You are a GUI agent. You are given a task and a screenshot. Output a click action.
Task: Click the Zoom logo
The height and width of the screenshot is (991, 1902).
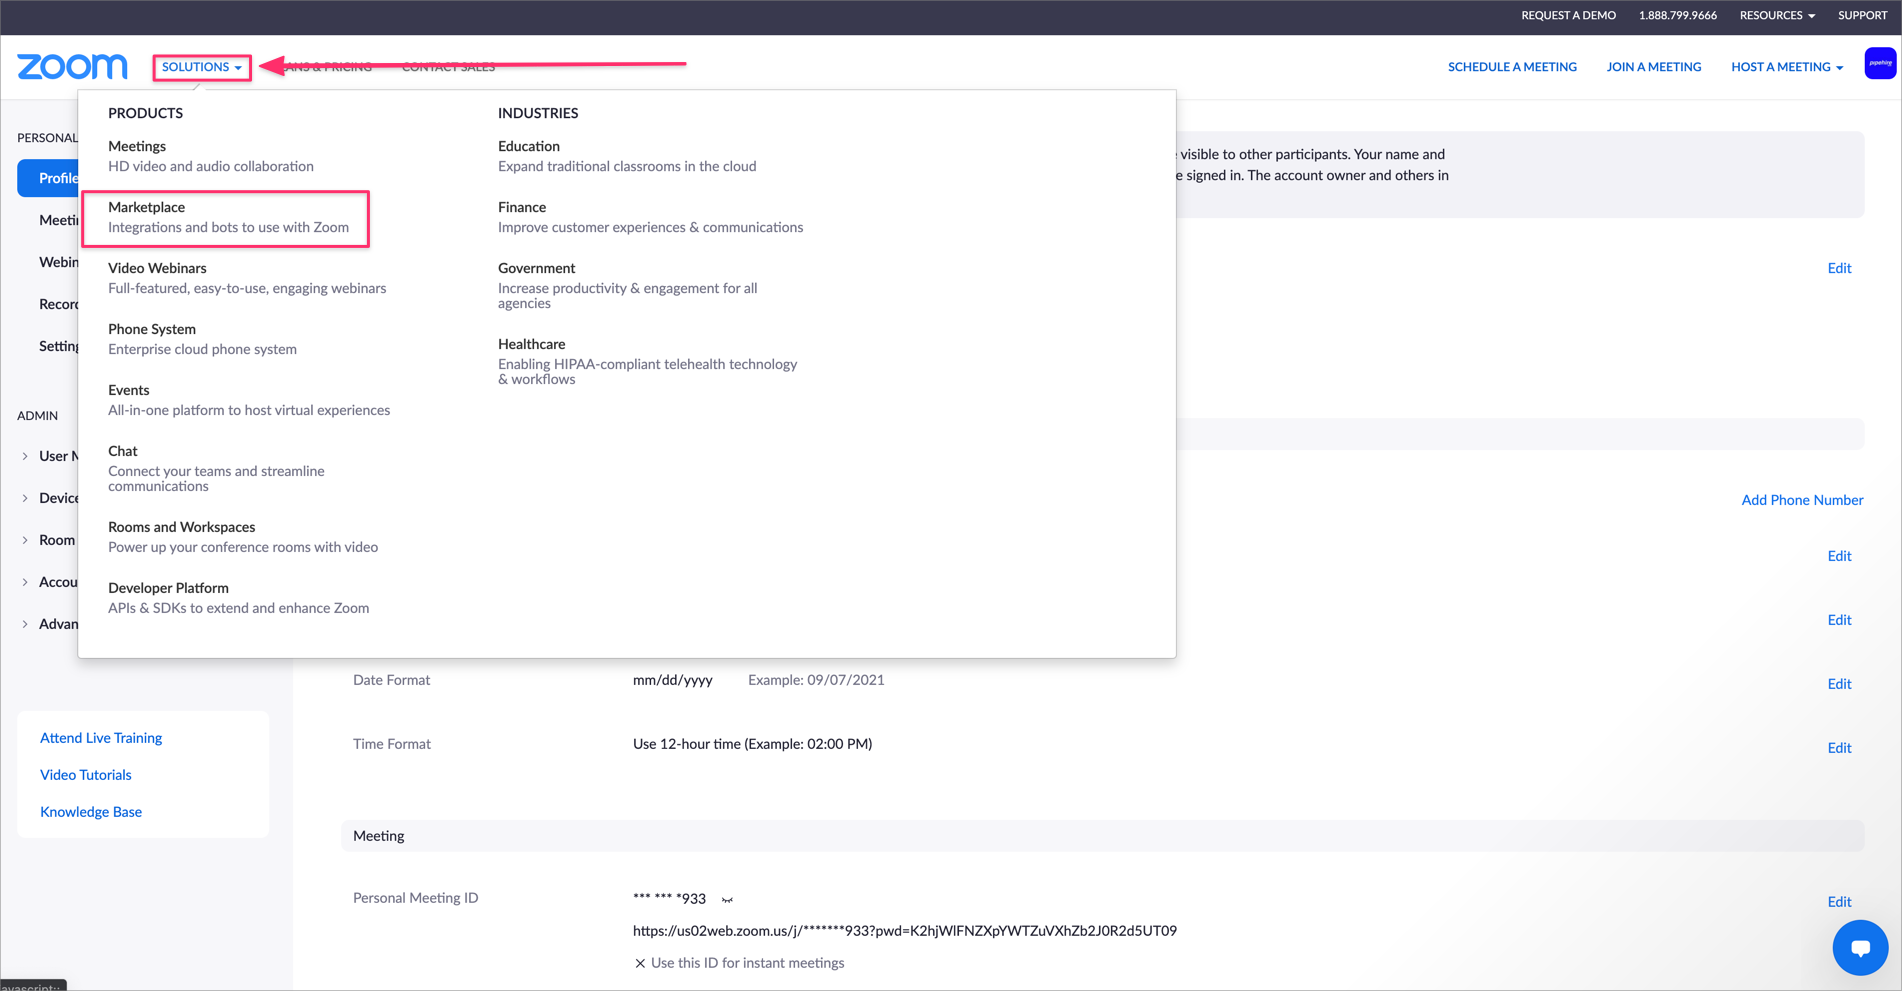pyautogui.click(x=72, y=66)
